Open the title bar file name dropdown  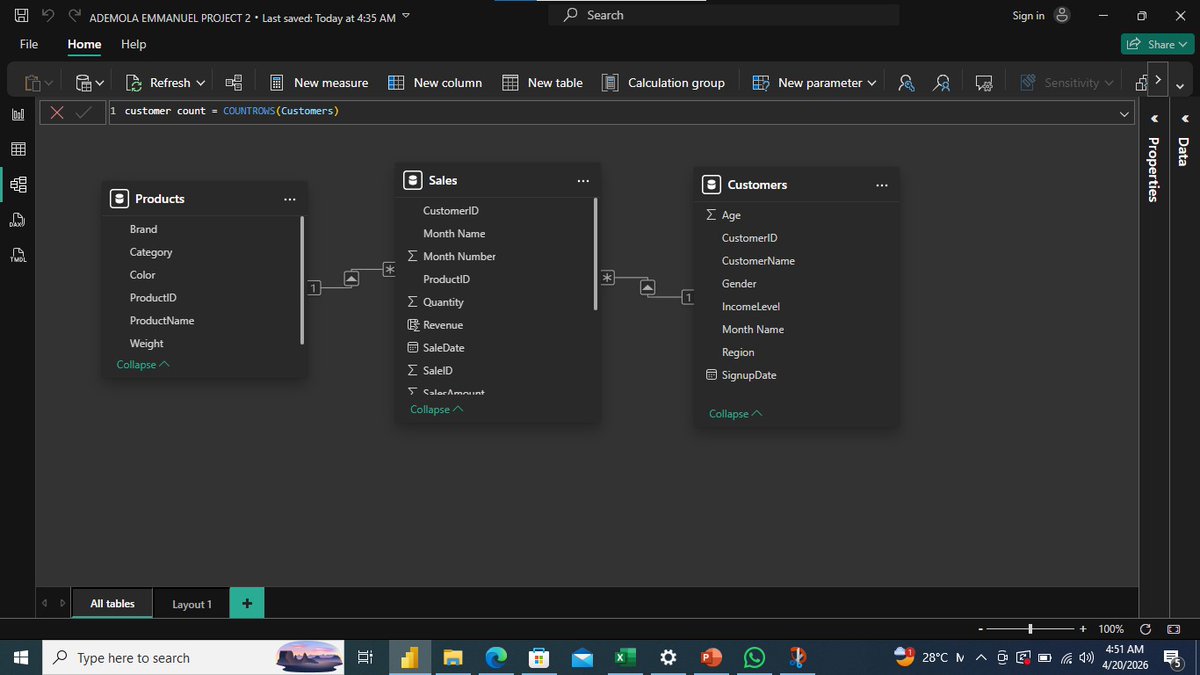[x=405, y=18]
